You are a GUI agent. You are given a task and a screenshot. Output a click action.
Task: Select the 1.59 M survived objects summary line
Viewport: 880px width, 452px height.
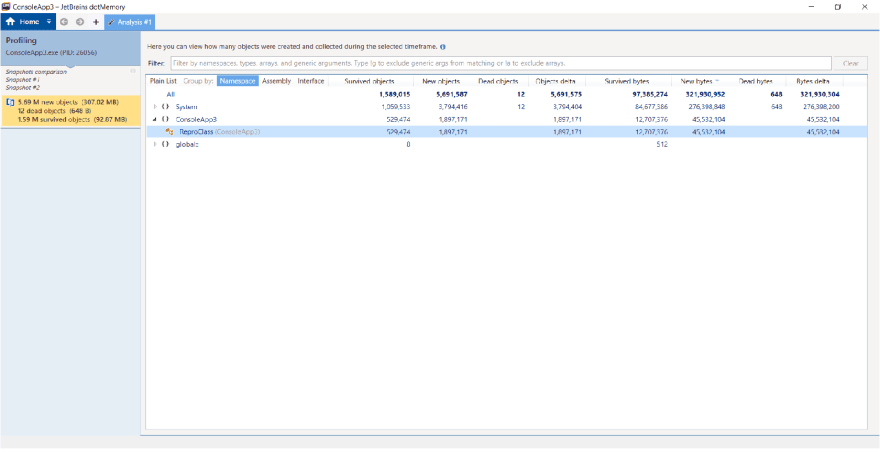click(73, 120)
